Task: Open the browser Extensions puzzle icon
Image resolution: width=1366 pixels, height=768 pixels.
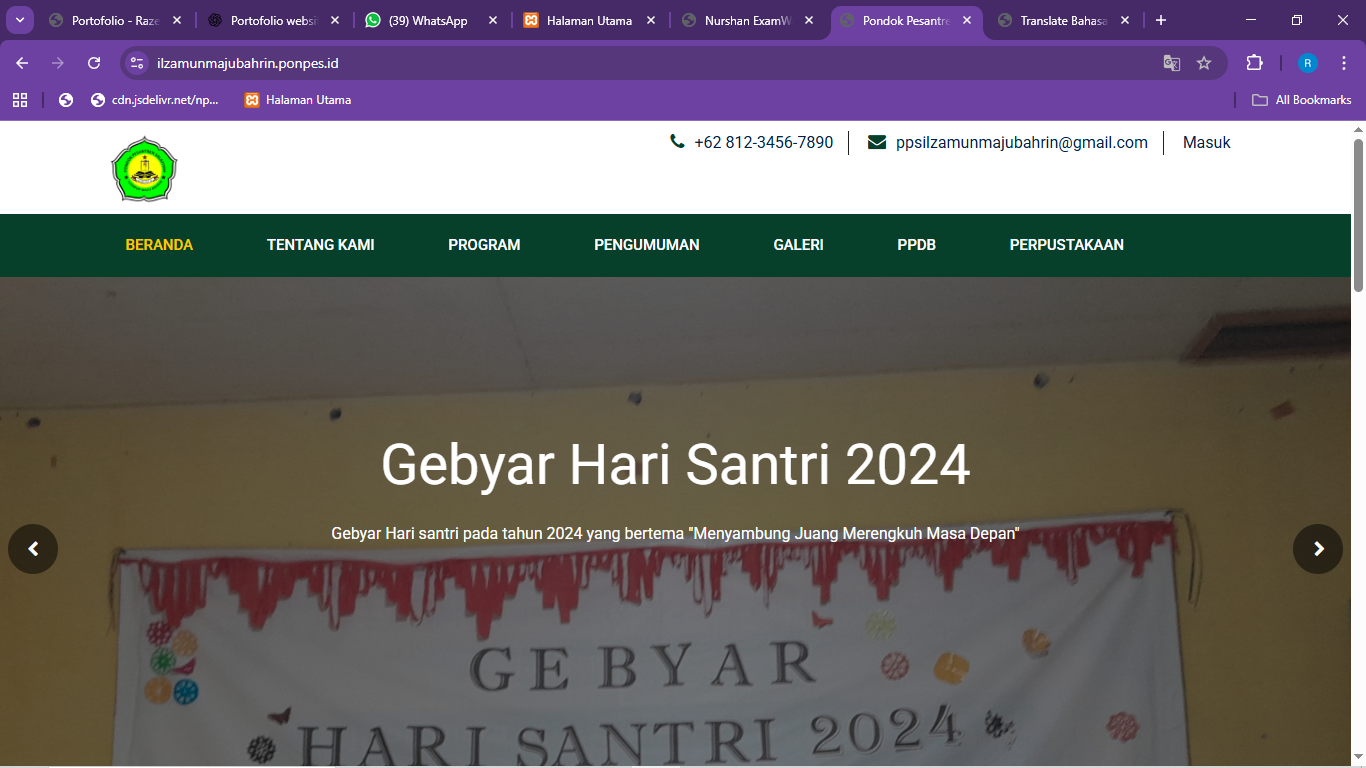Action: [1254, 62]
